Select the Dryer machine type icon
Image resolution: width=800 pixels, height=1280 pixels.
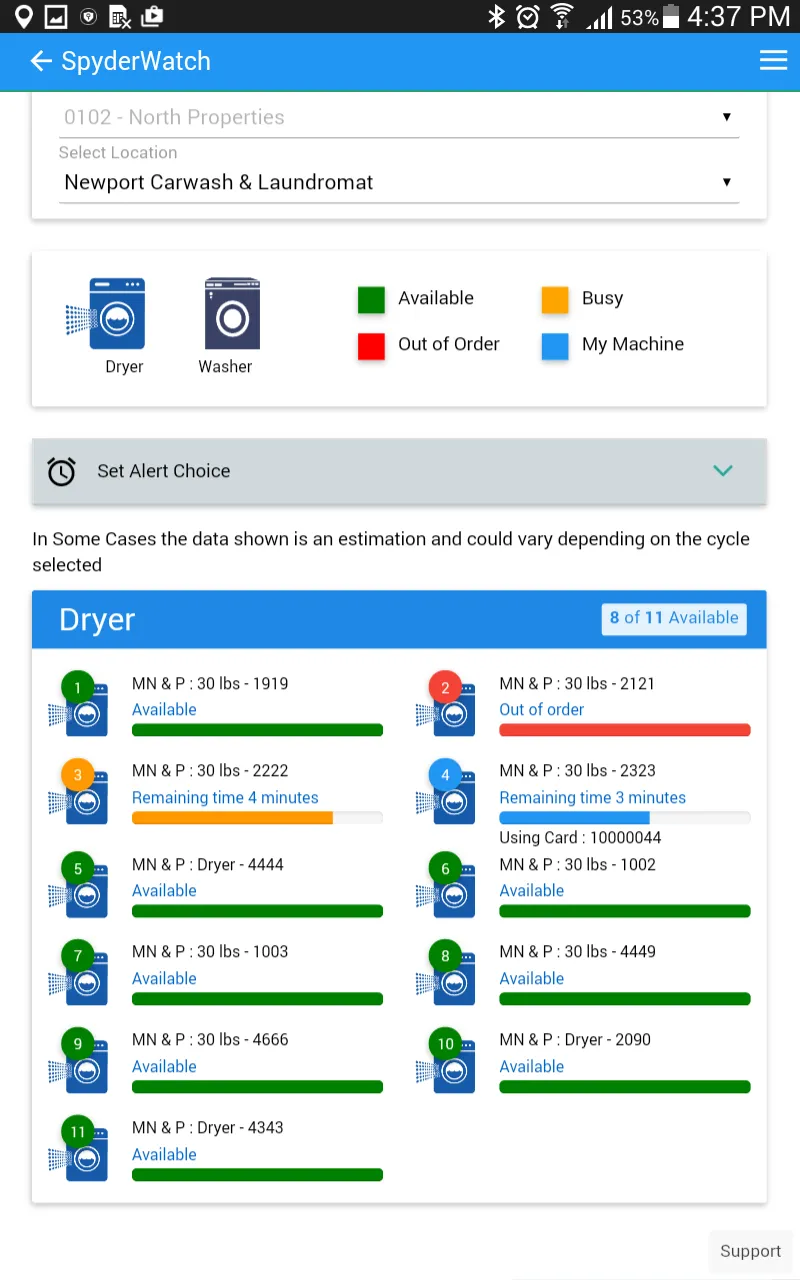coord(106,314)
